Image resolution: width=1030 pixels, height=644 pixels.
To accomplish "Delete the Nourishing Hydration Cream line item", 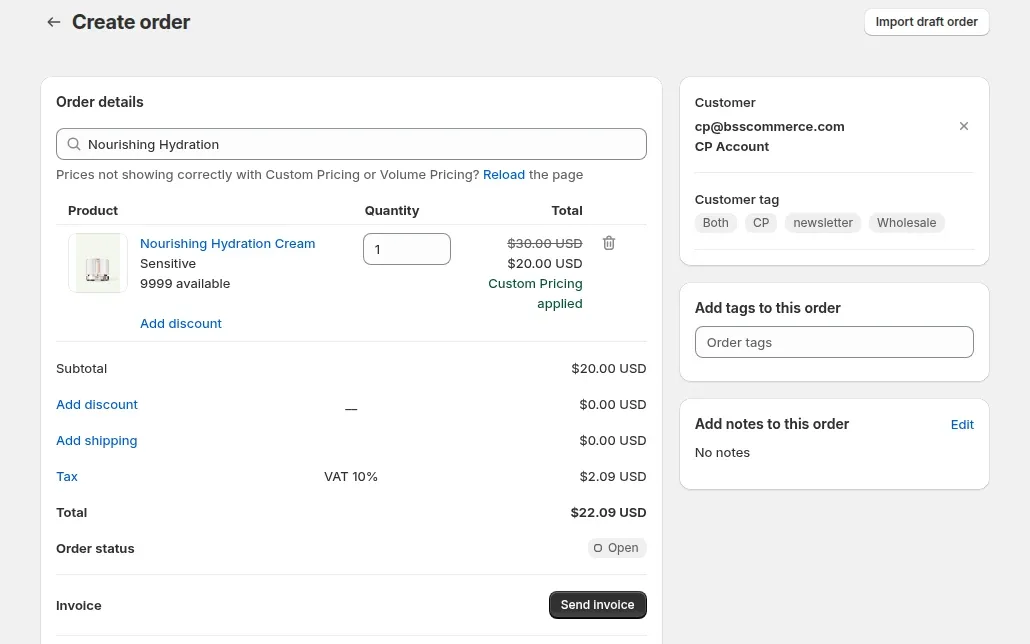I will tap(609, 243).
